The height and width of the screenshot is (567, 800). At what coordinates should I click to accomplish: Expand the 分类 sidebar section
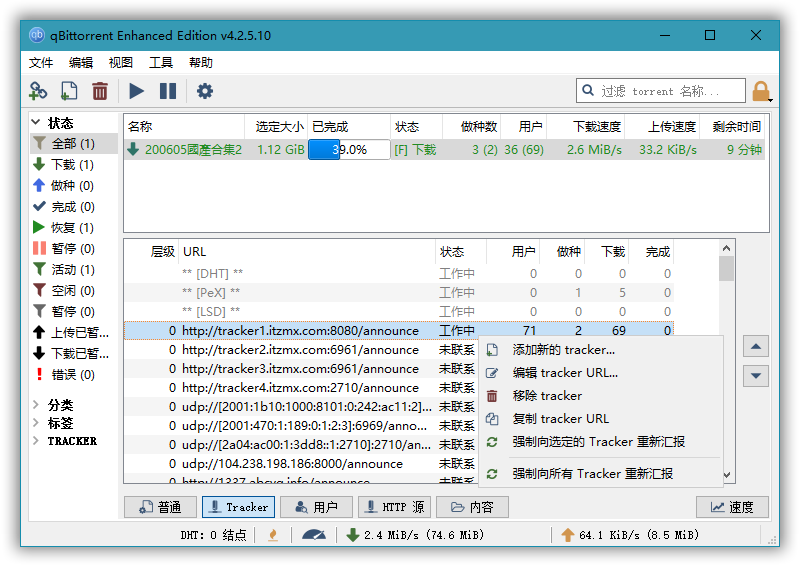pos(38,405)
